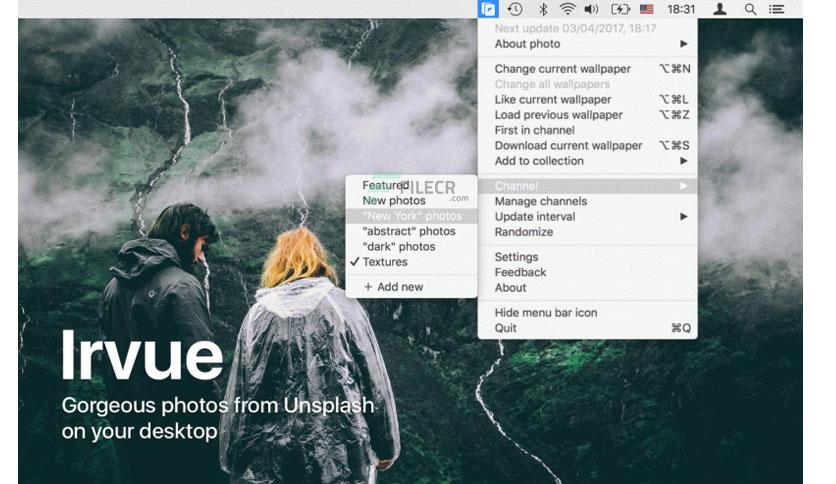The image size is (836, 484).
Task: Open the US flag input menu
Action: pyautogui.click(x=647, y=9)
